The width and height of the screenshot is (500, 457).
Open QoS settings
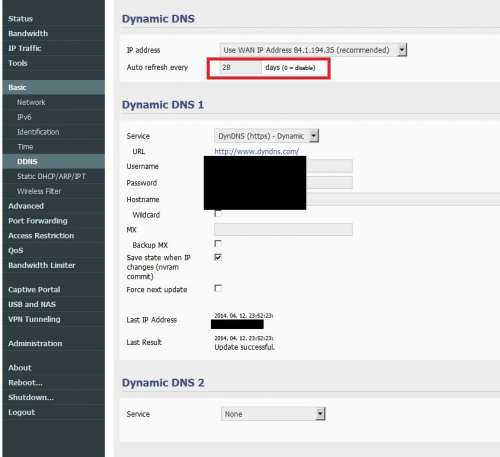click(x=16, y=250)
